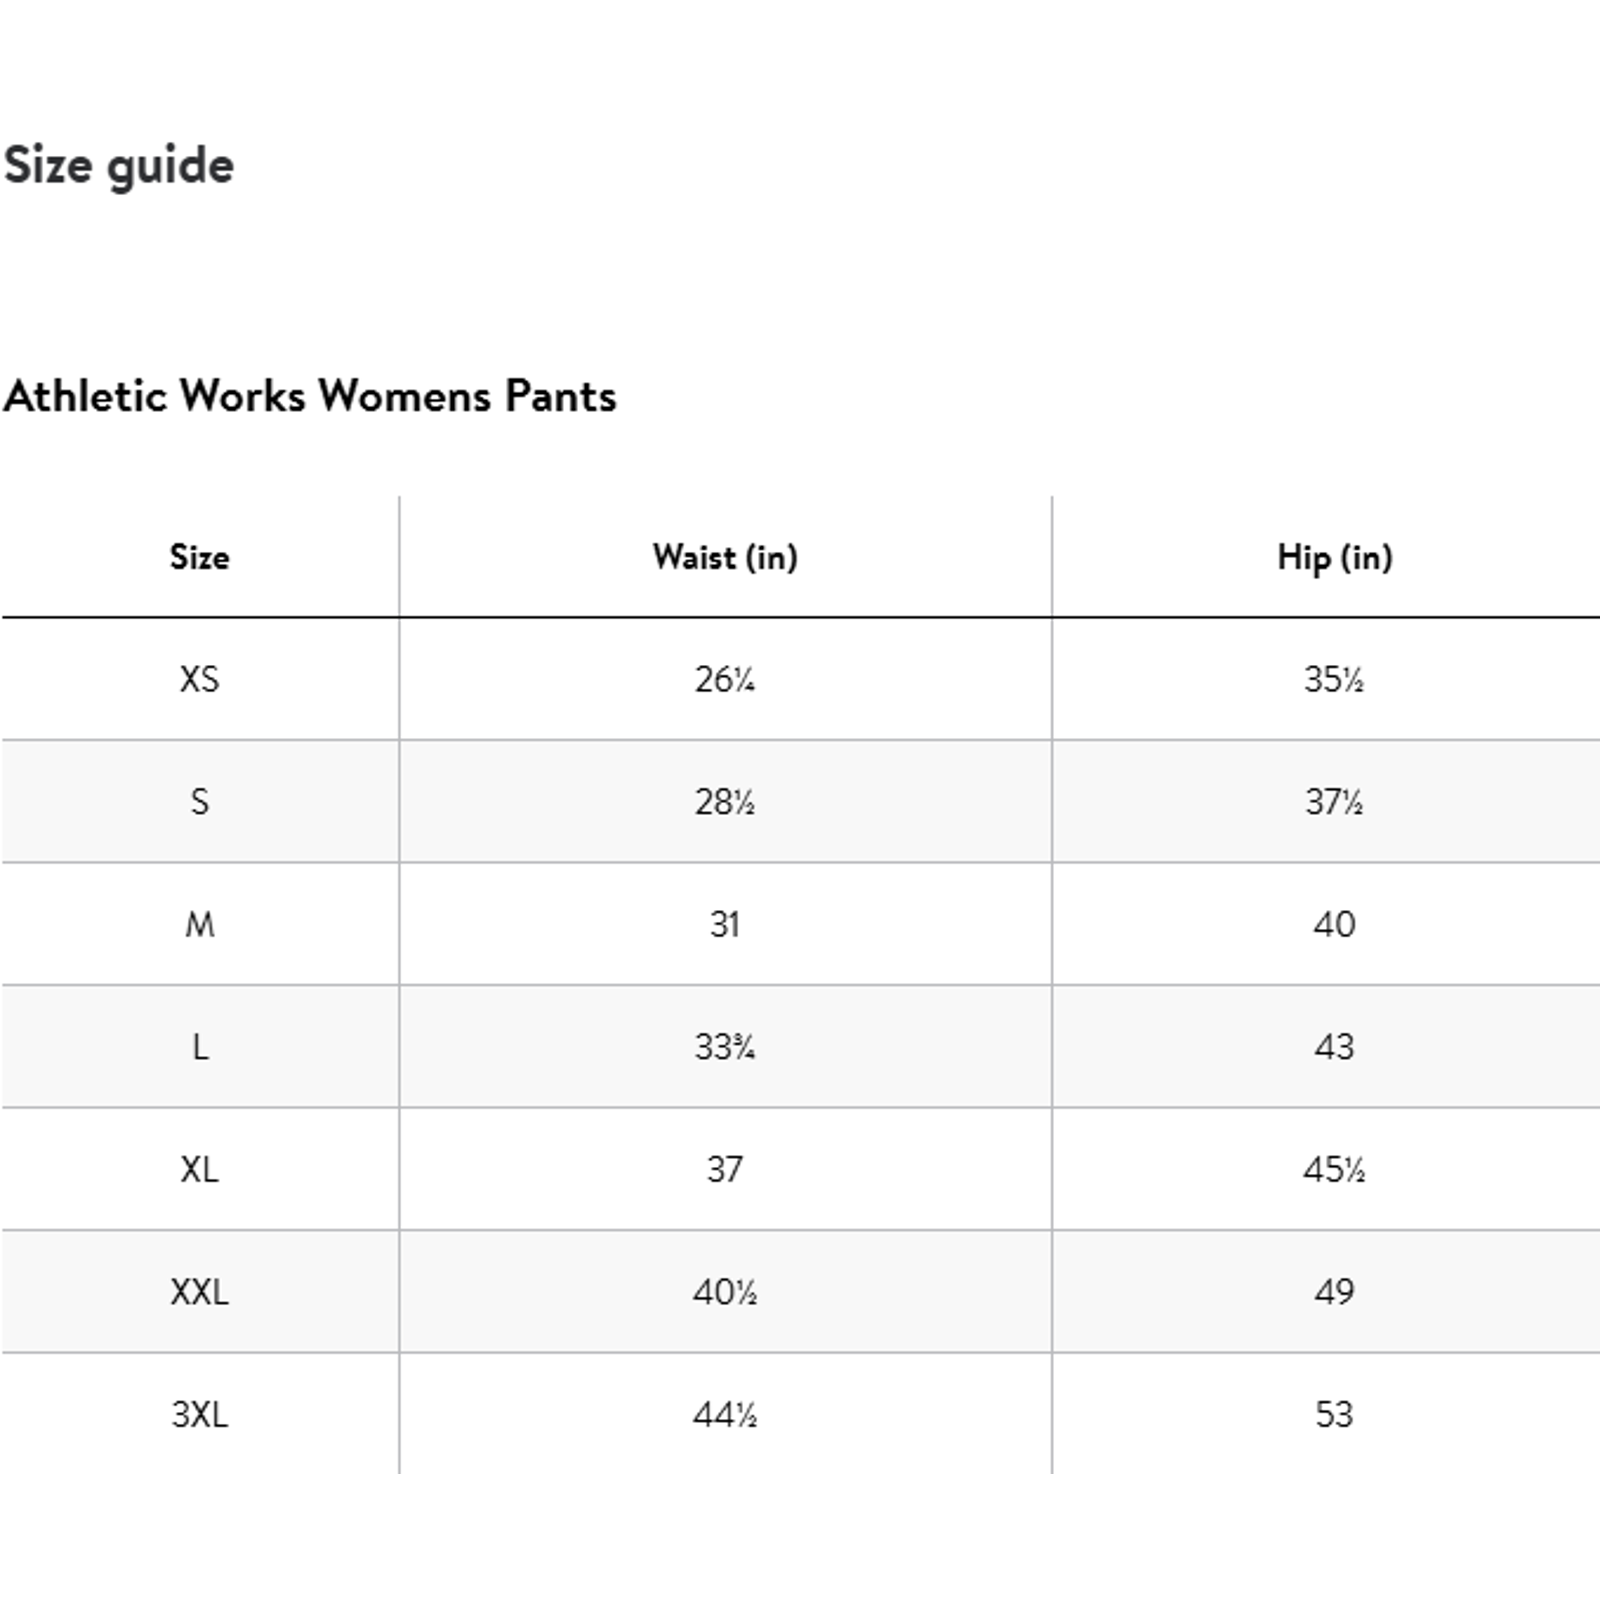Click the Size column header

(199, 556)
